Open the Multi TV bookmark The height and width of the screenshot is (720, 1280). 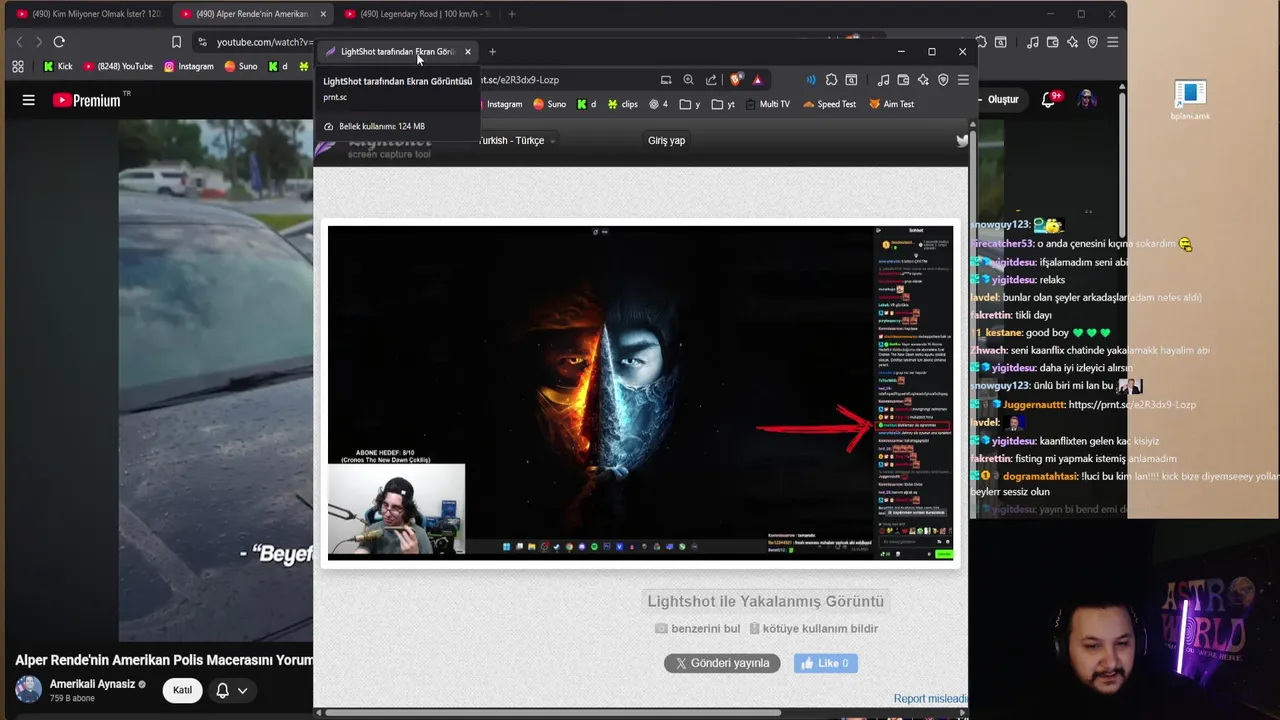pyautogui.click(x=767, y=104)
